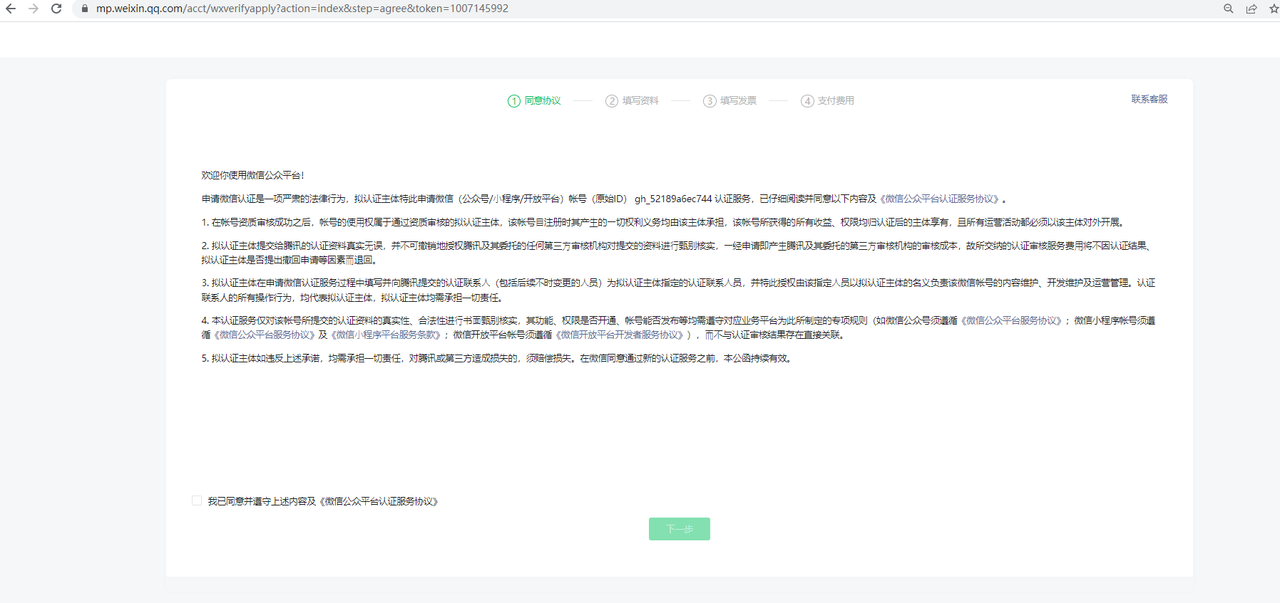
Task: Open the zoom magnifier icon in address bar
Action: tap(1229, 8)
